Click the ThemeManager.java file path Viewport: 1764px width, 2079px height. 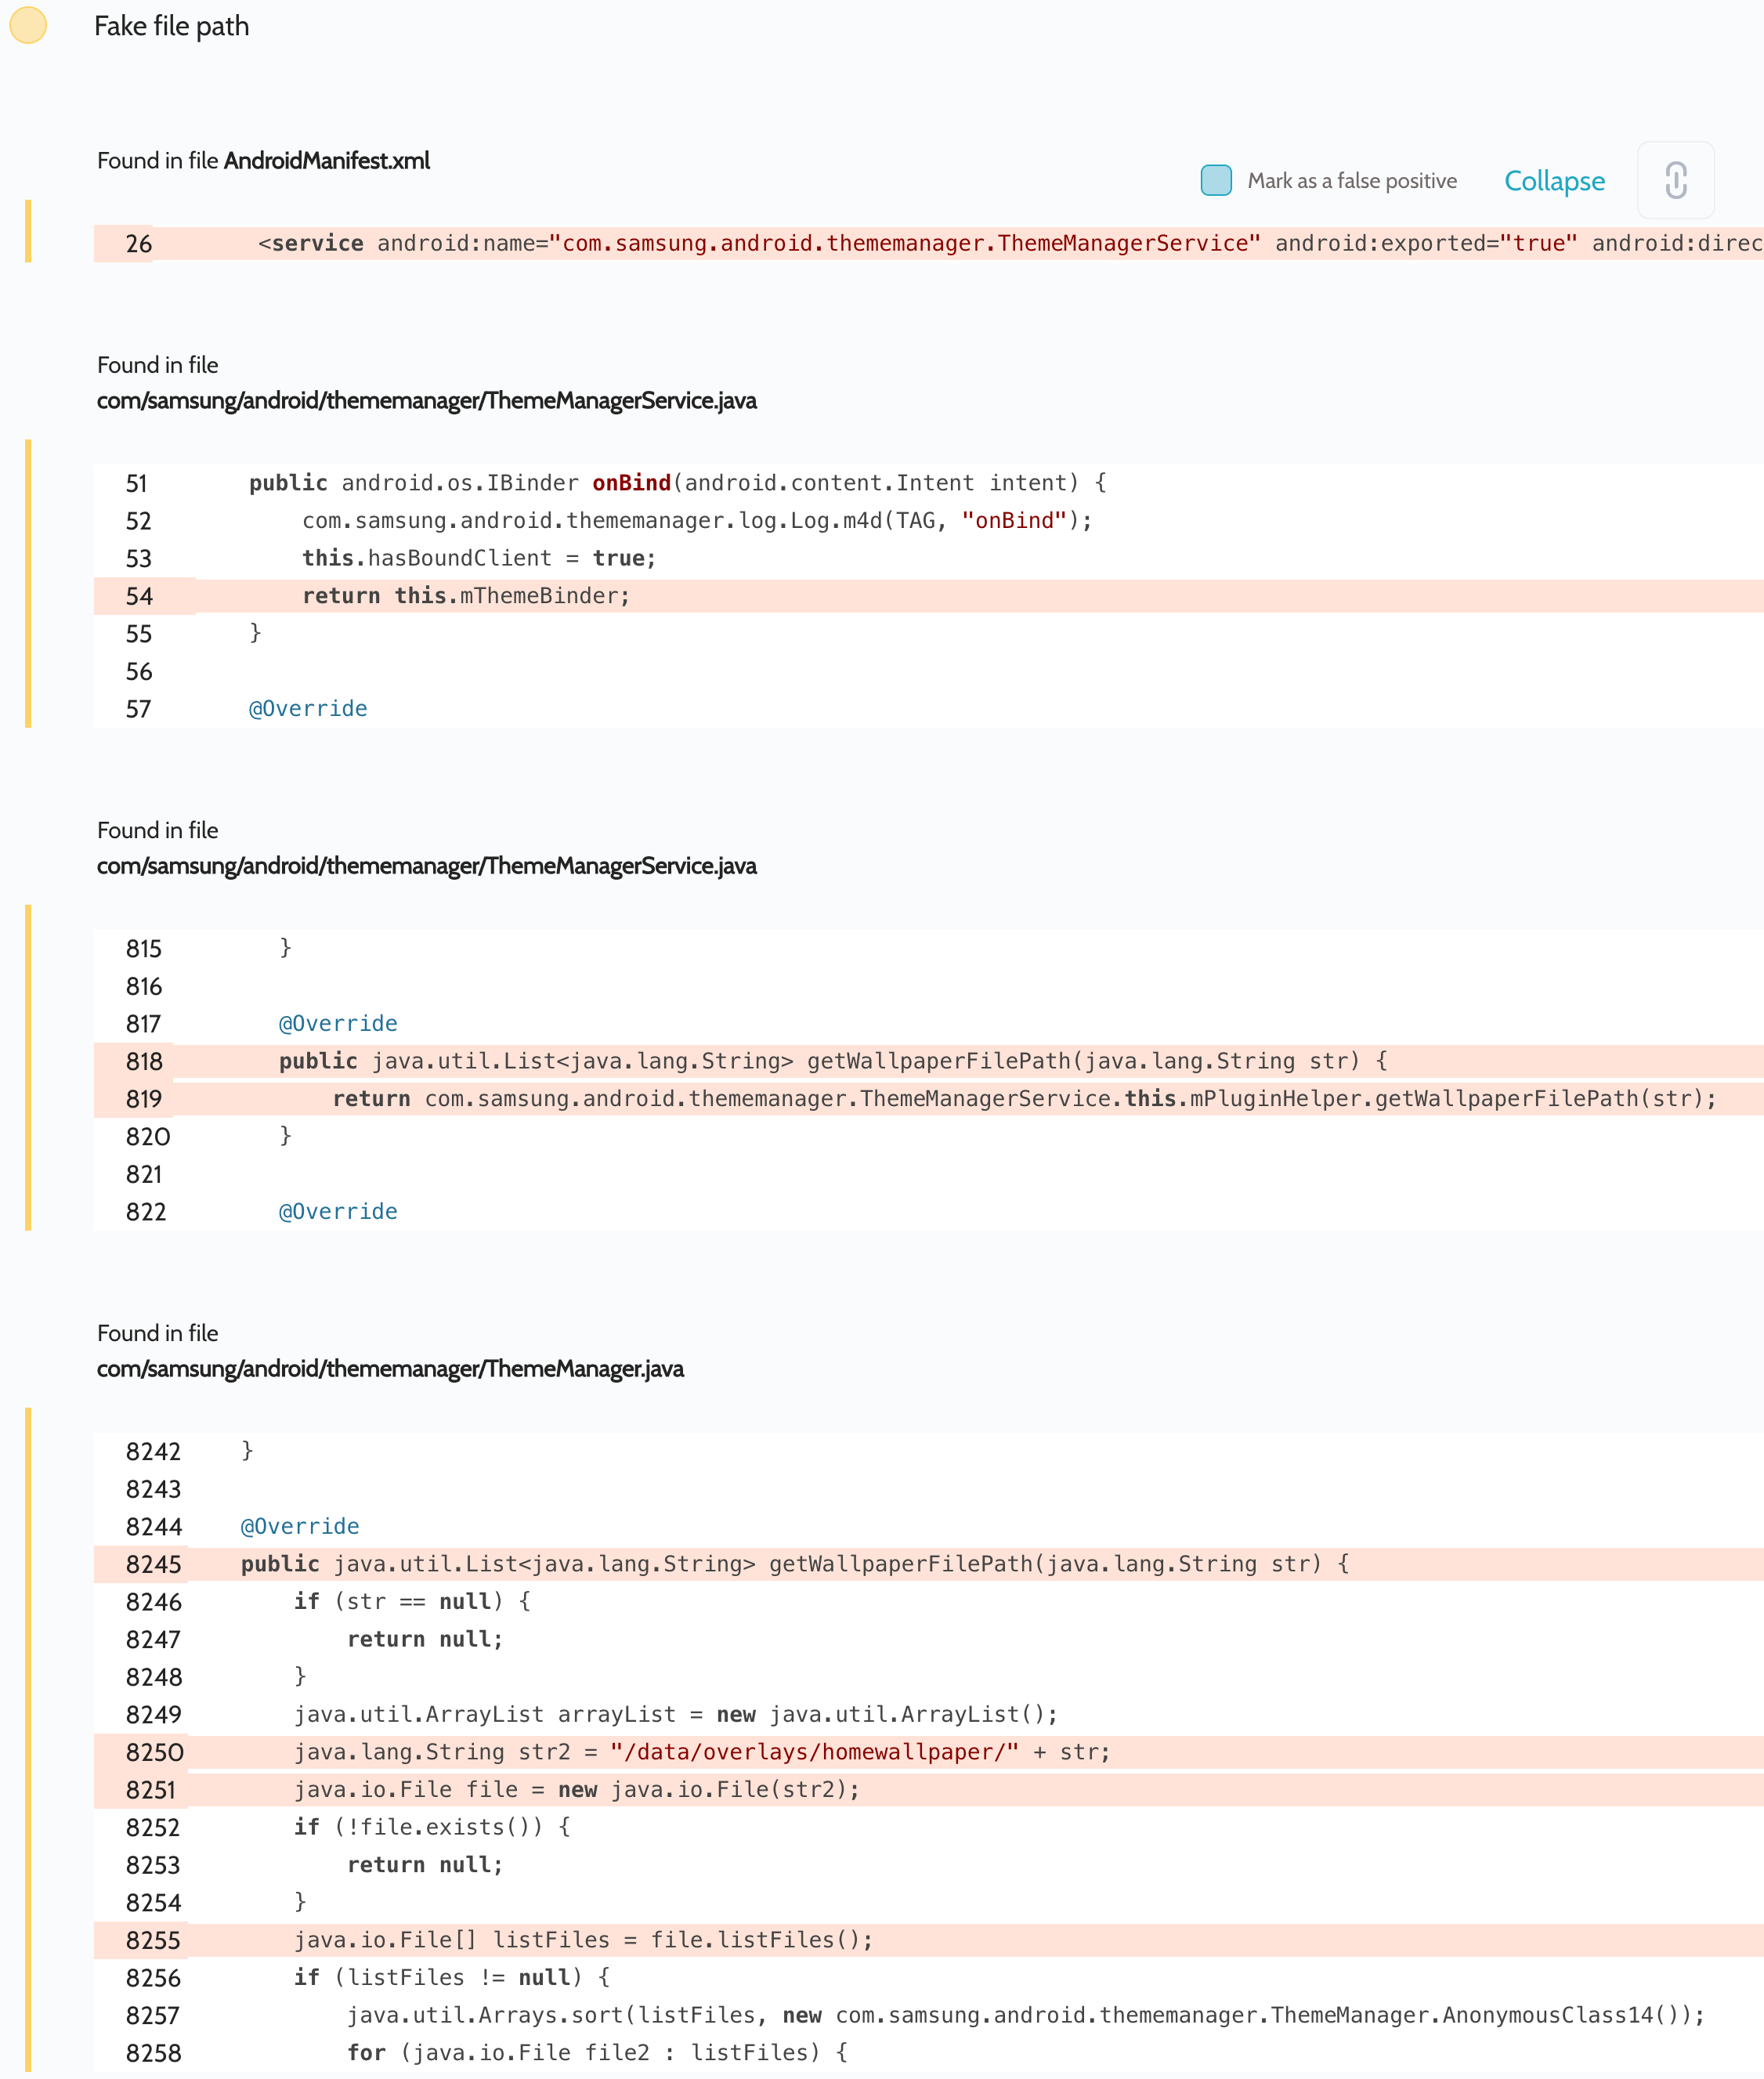[390, 1369]
